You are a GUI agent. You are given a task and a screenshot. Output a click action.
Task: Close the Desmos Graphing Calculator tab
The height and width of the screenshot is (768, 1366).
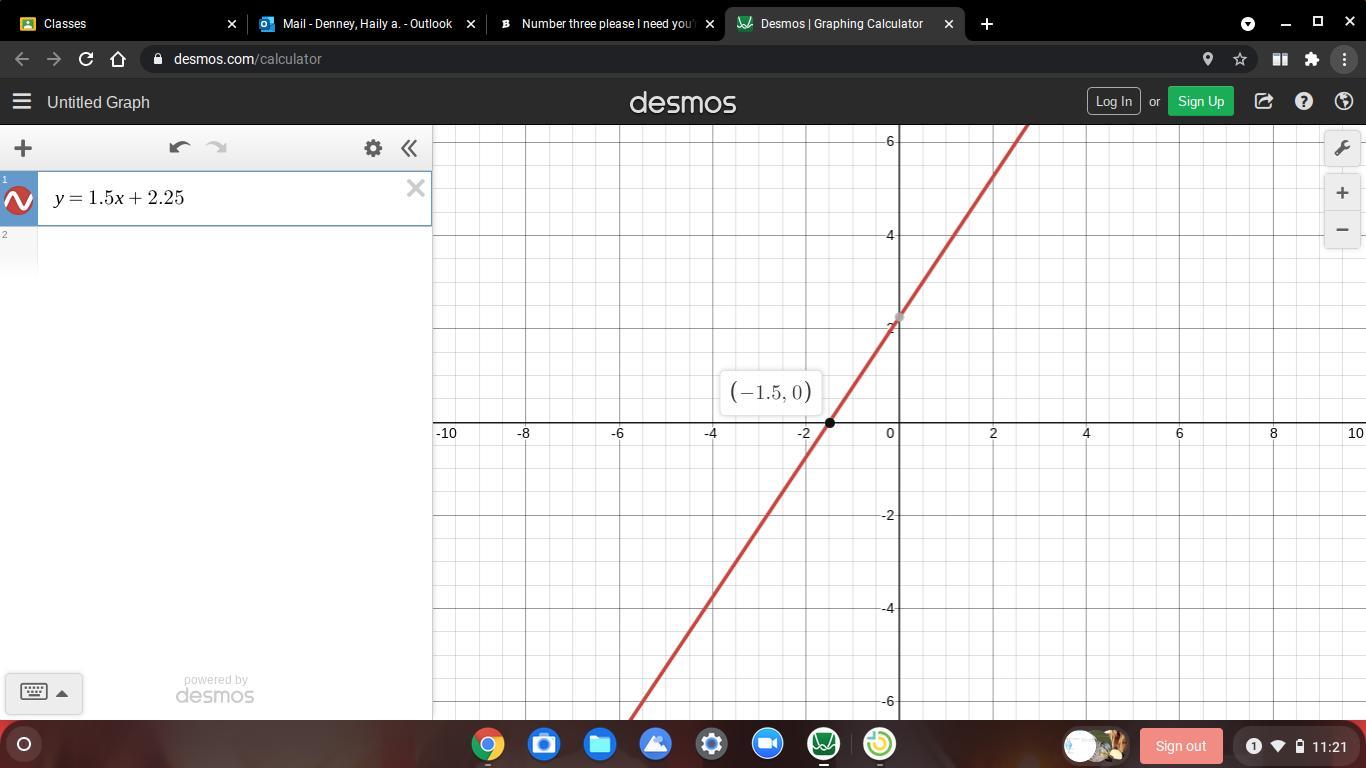[949, 24]
